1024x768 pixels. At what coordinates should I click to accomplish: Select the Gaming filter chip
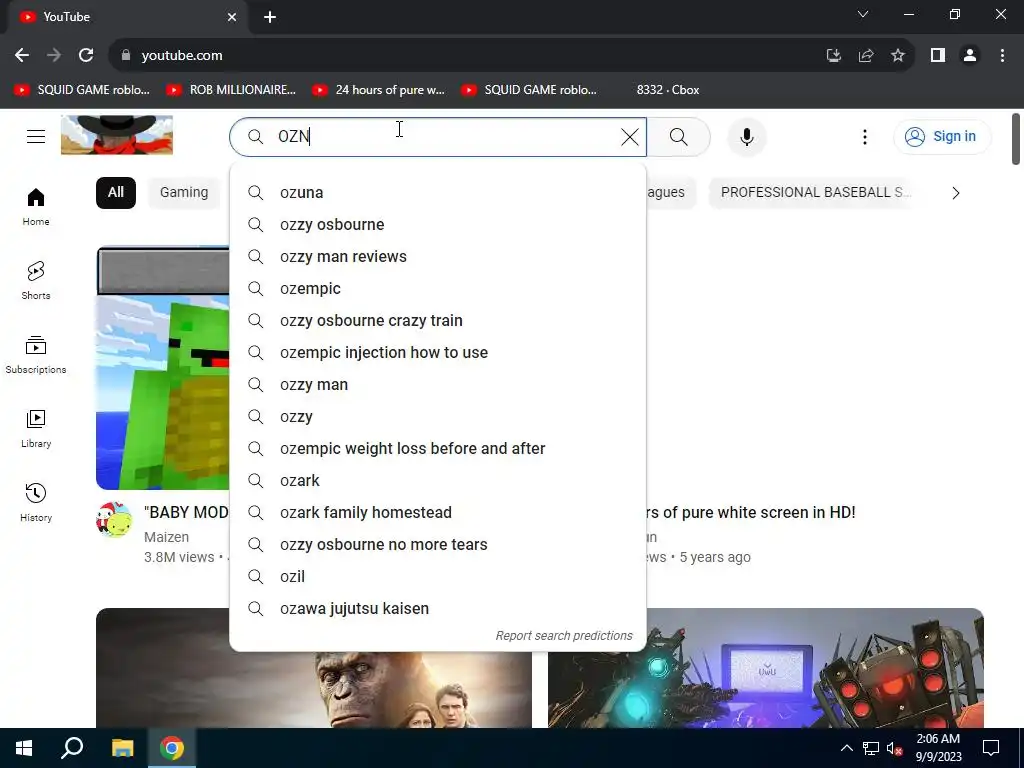tap(184, 193)
